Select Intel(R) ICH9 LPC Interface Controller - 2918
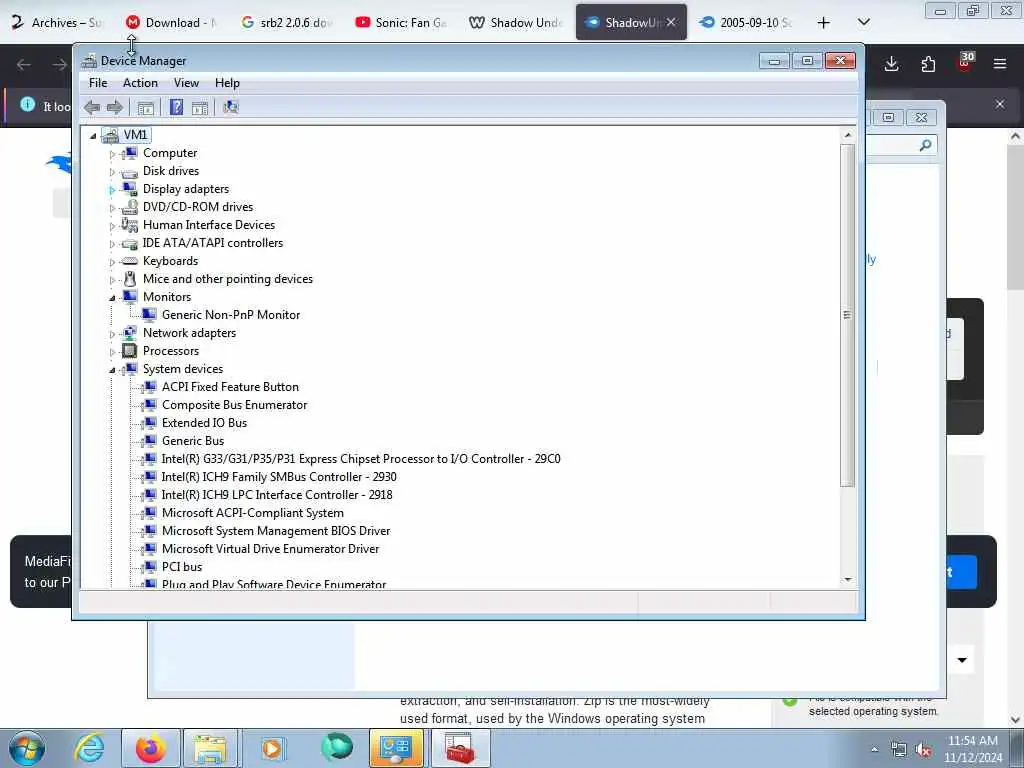Image resolution: width=1024 pixels, height=768 pixels. (277, 495)
